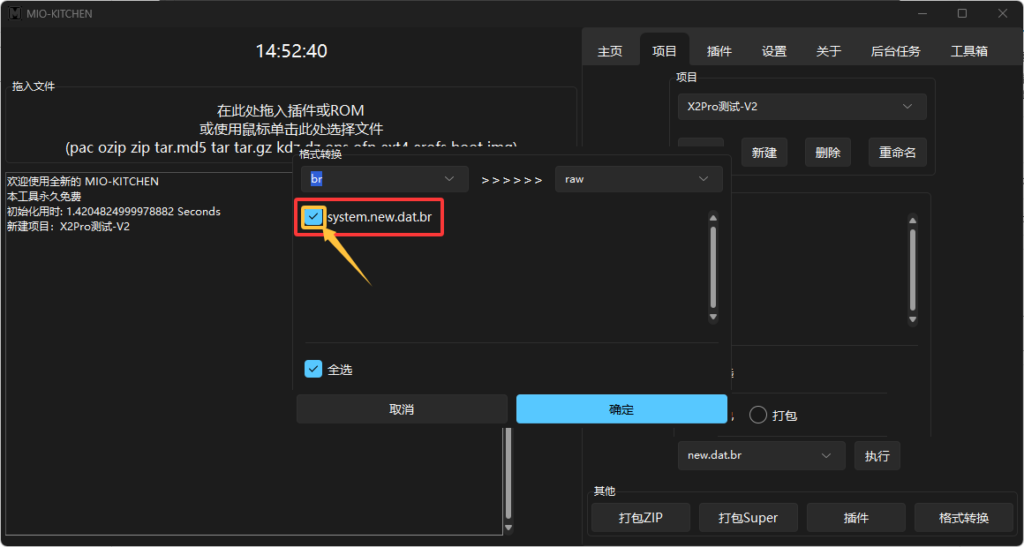
Task: Switch to the 主页 tab
Action: coord(610,51)
